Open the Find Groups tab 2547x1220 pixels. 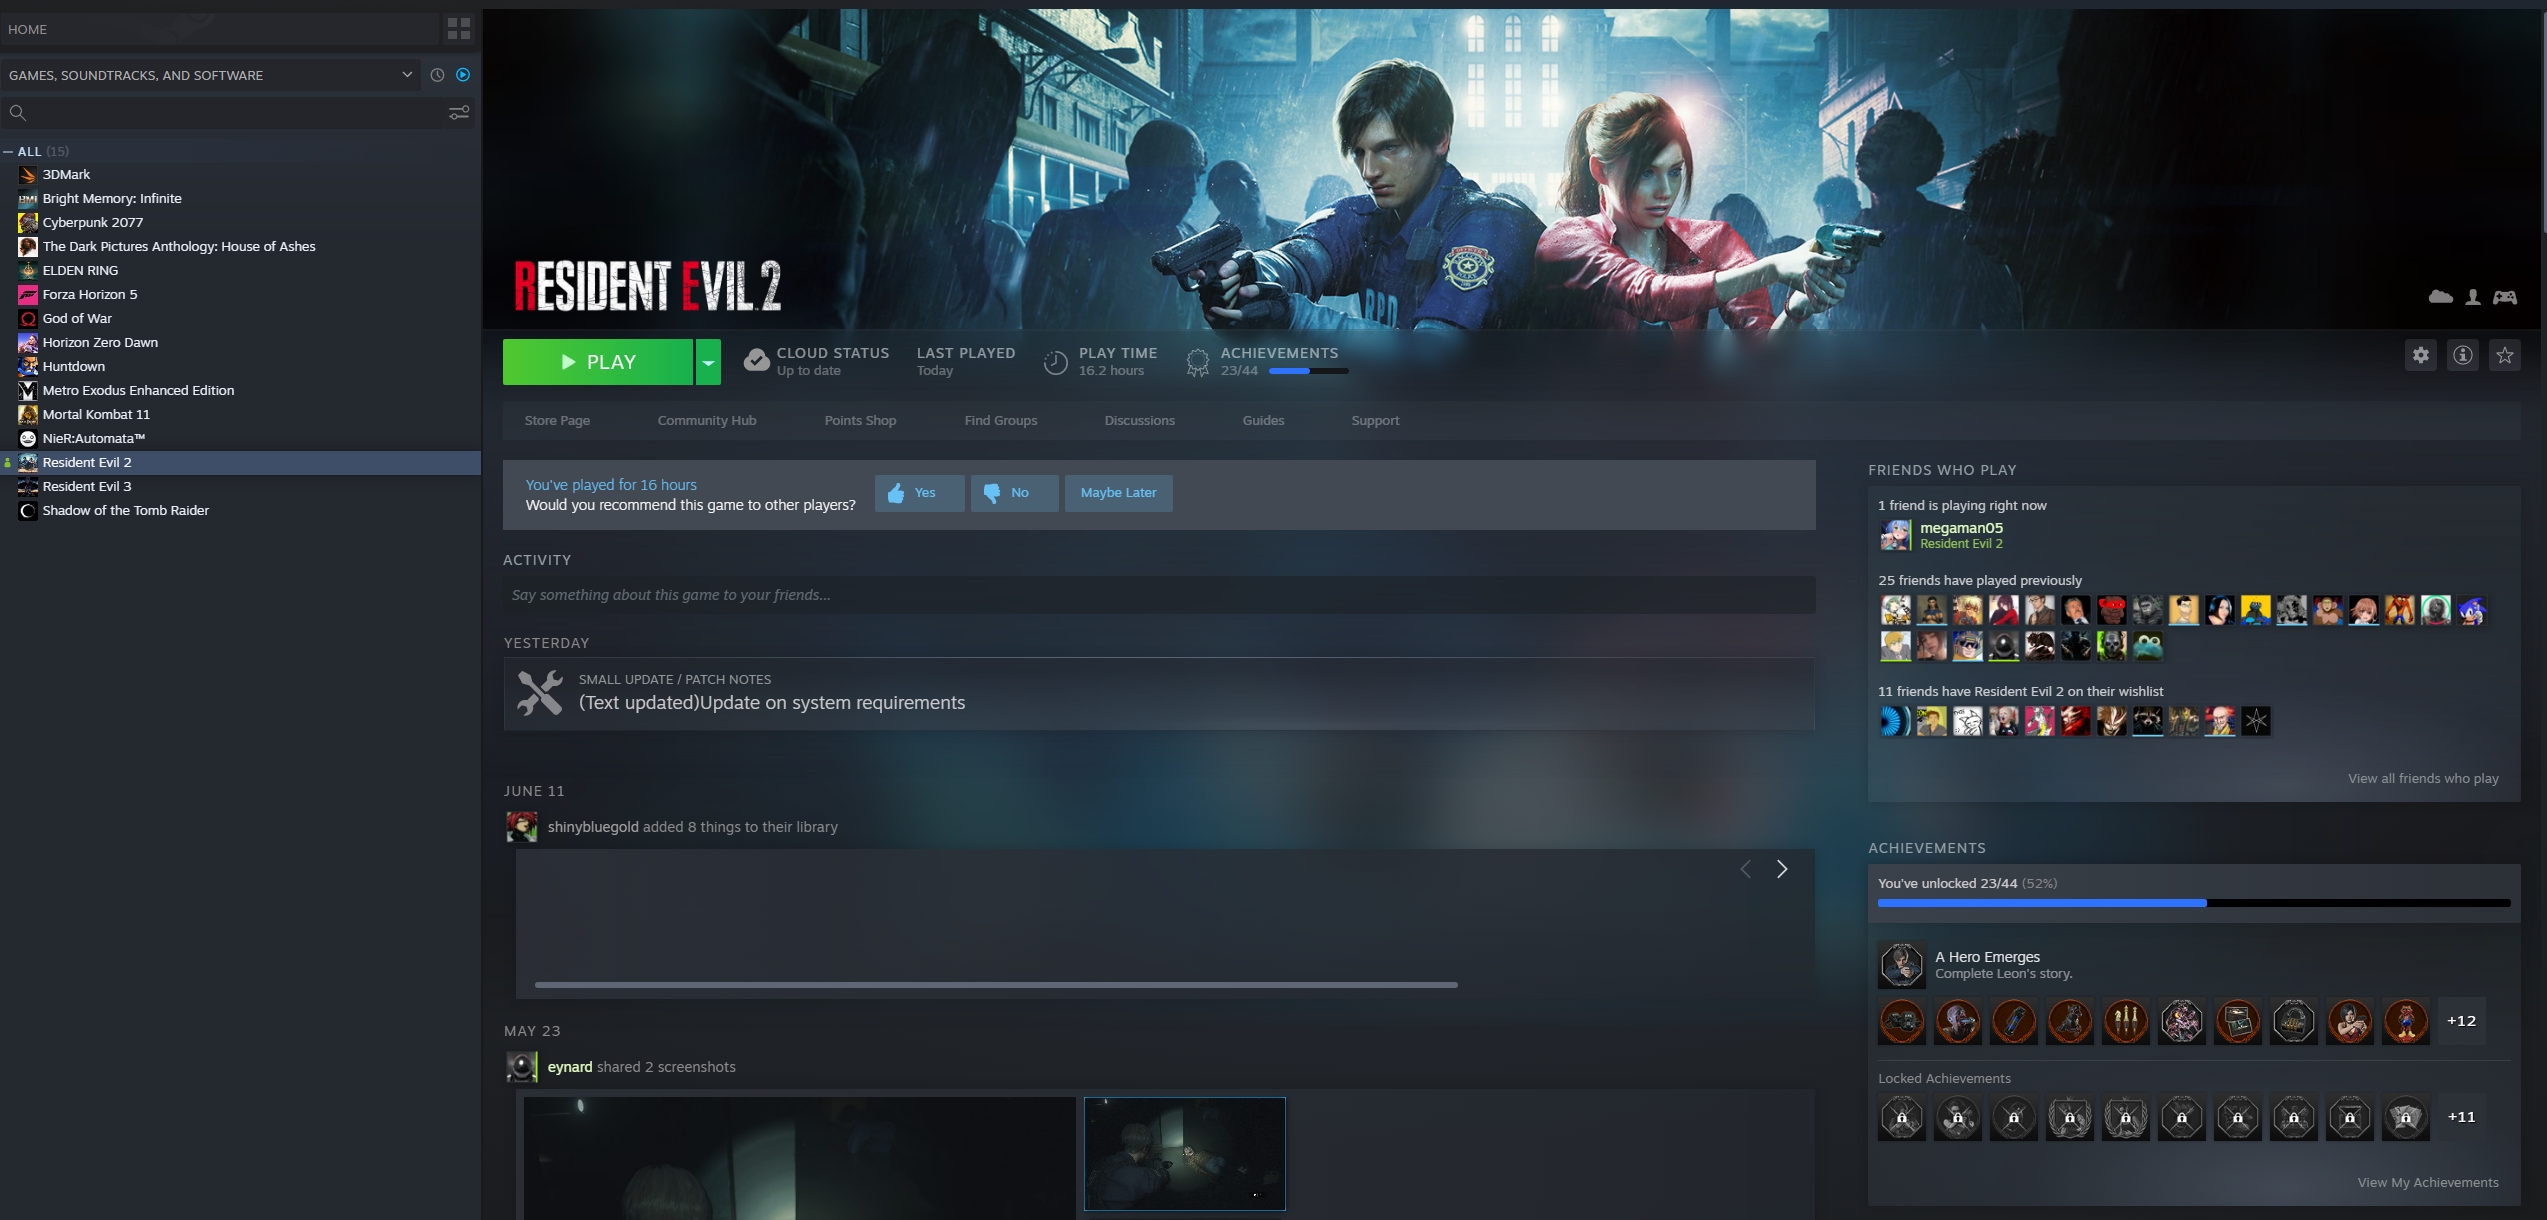1001,420
